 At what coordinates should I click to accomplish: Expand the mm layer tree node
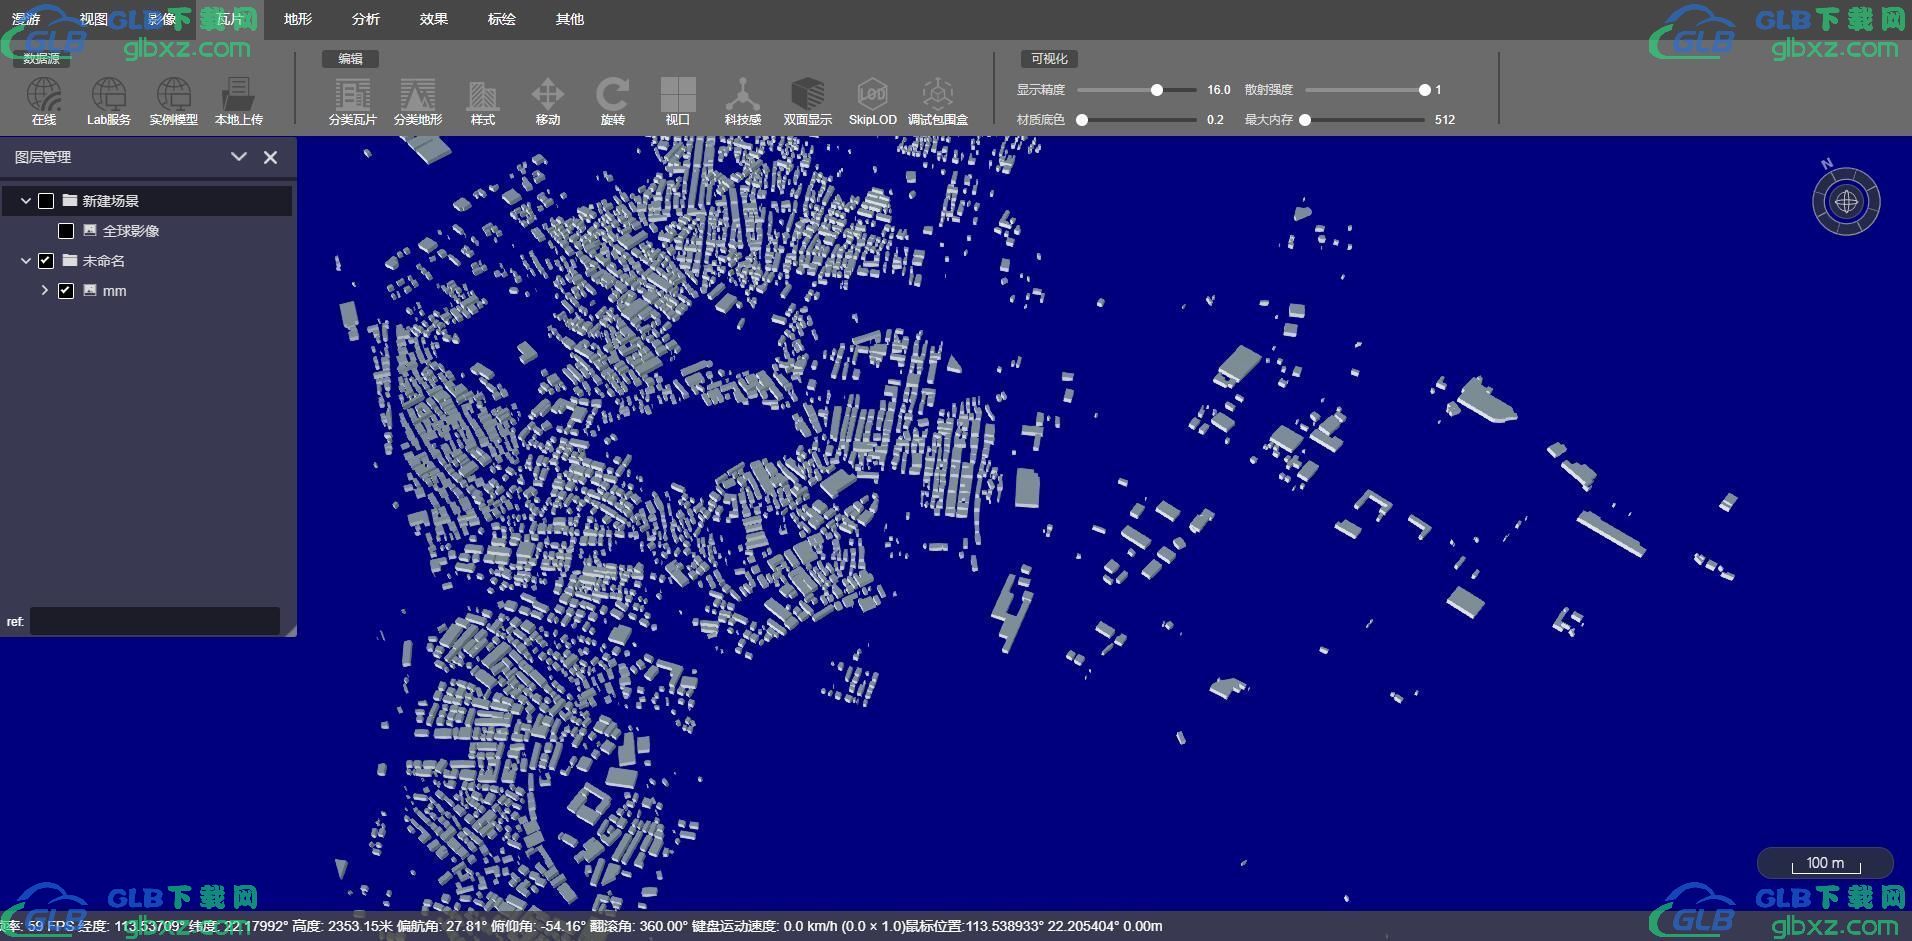45,290
